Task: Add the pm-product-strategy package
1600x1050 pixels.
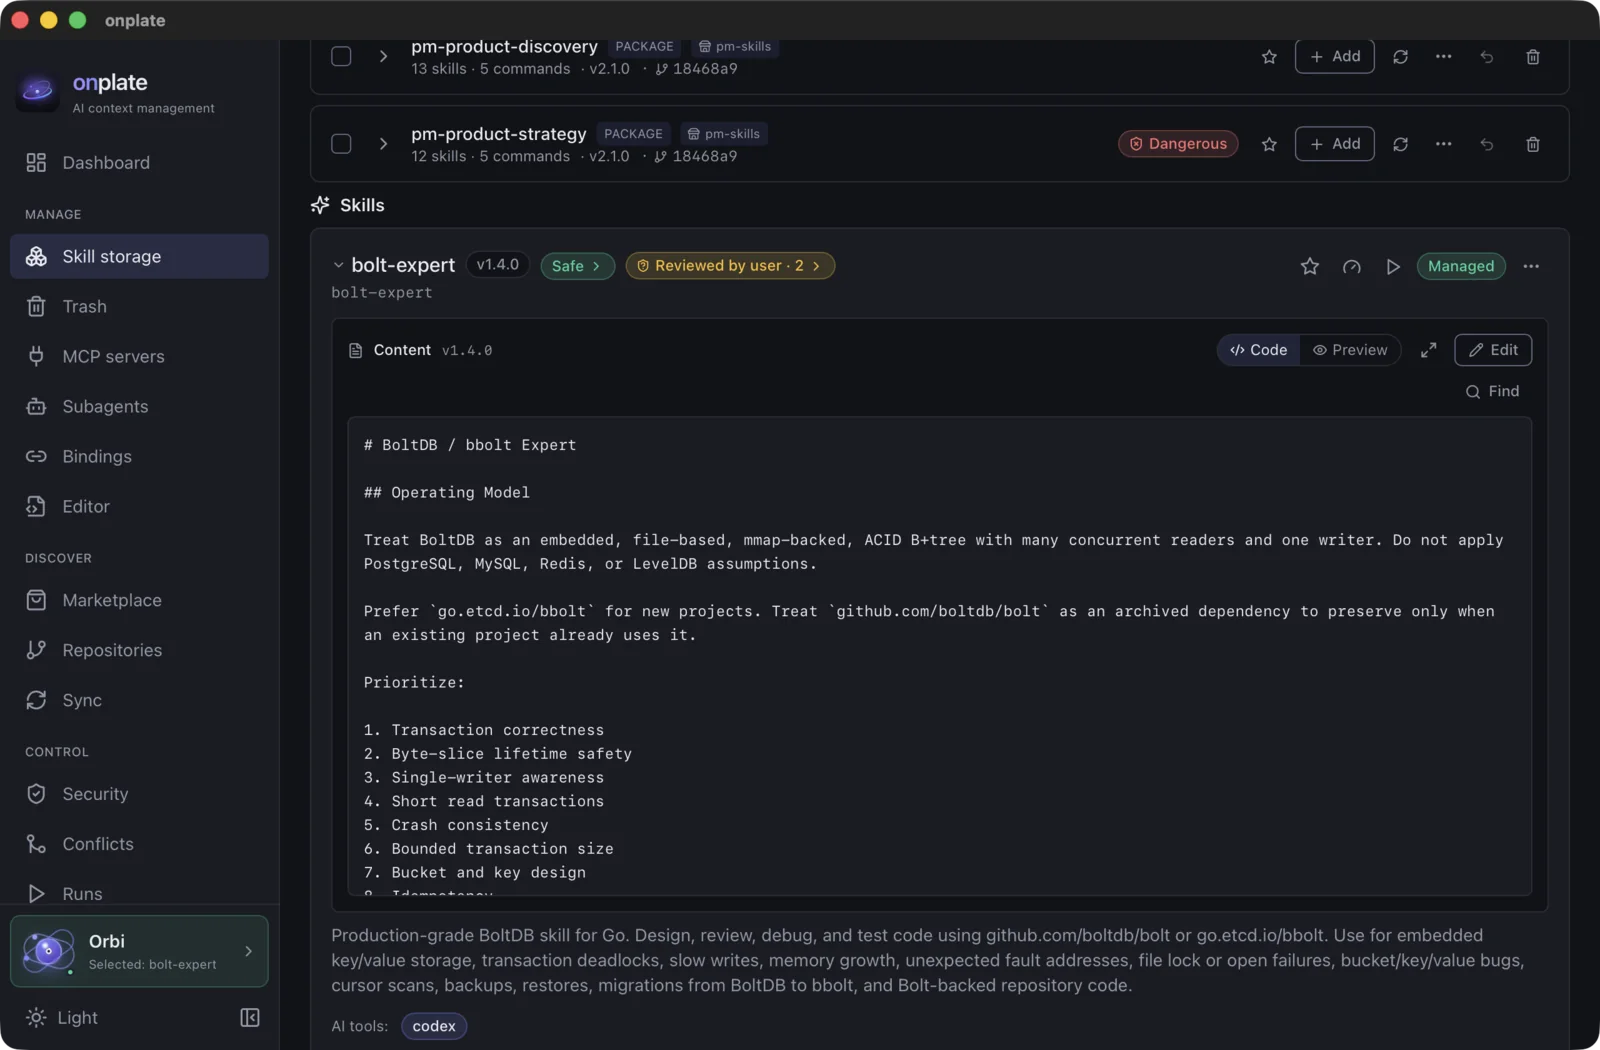Action: click(x=1335, y=144)
